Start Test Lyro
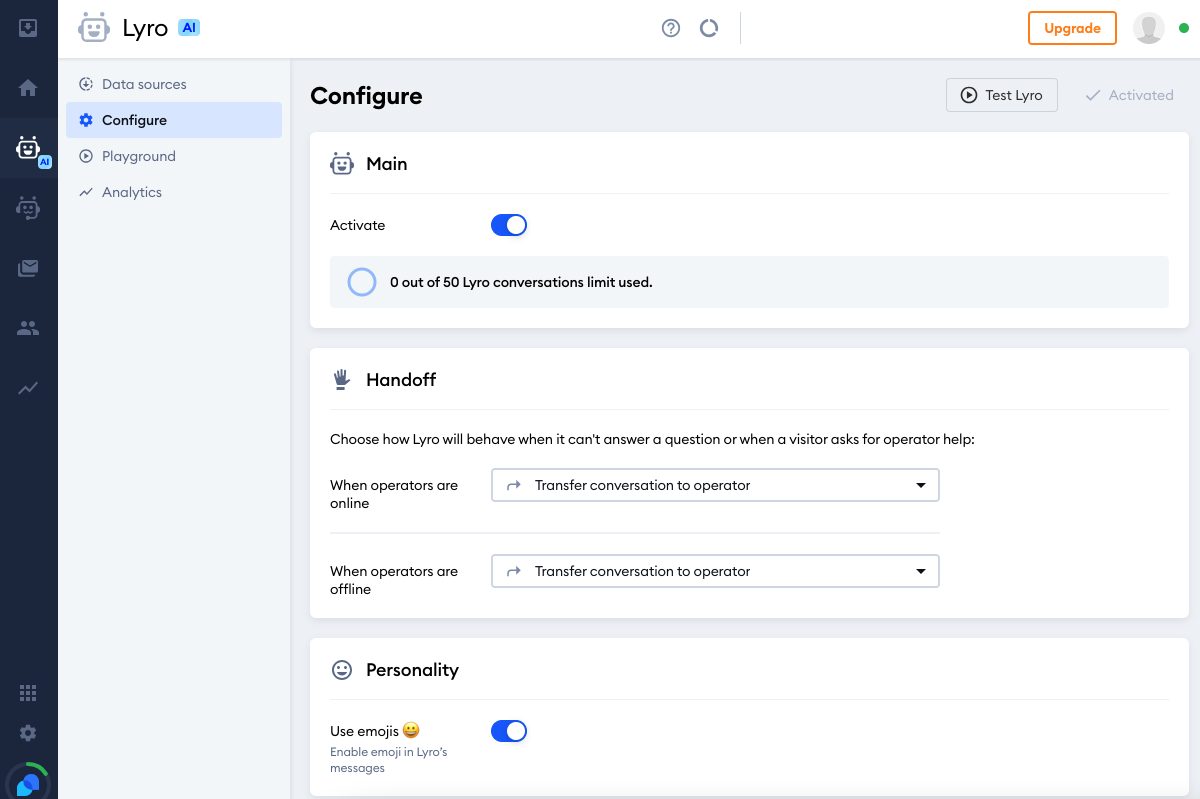 (x=1002, y=95)
